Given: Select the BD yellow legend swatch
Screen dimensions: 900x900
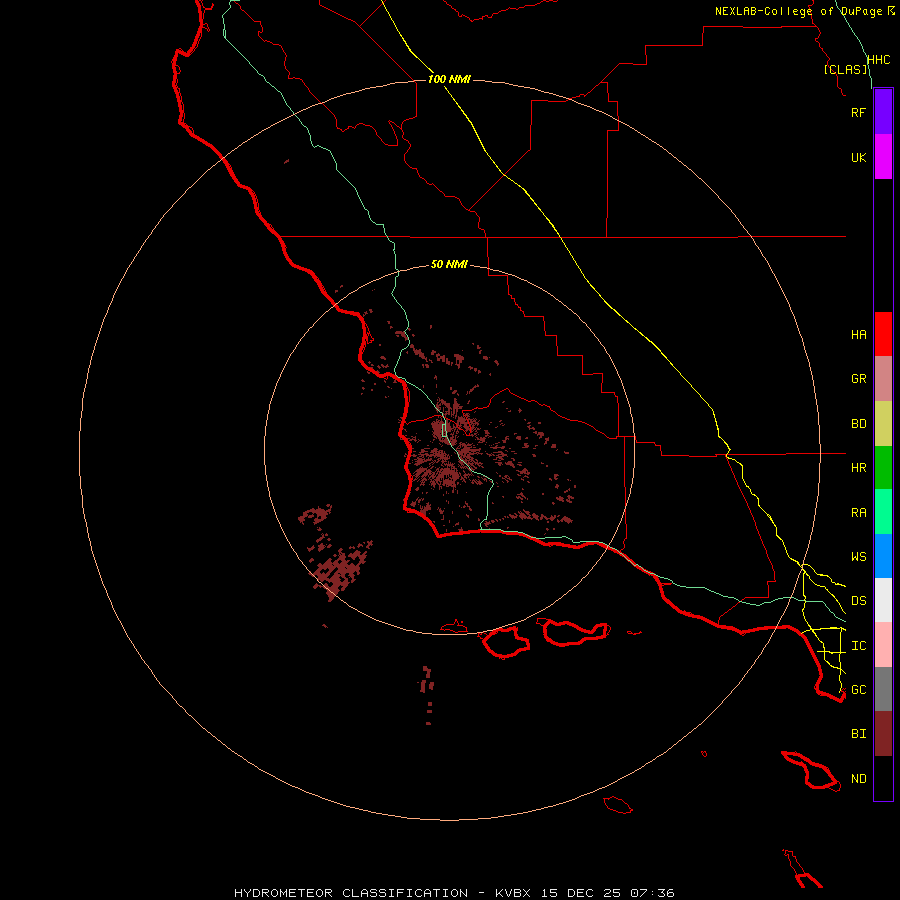Looking at the screenshot, I should (883, 424).
